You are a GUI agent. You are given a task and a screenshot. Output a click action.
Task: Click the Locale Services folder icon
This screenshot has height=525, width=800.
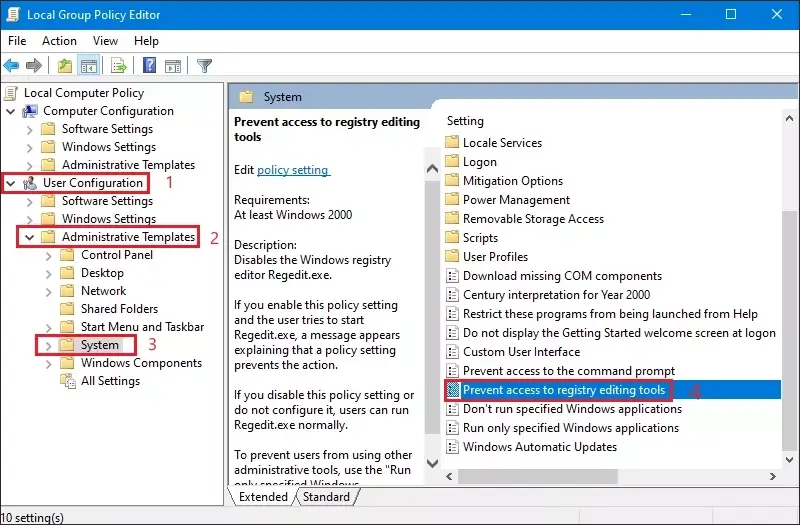(452, 142)
